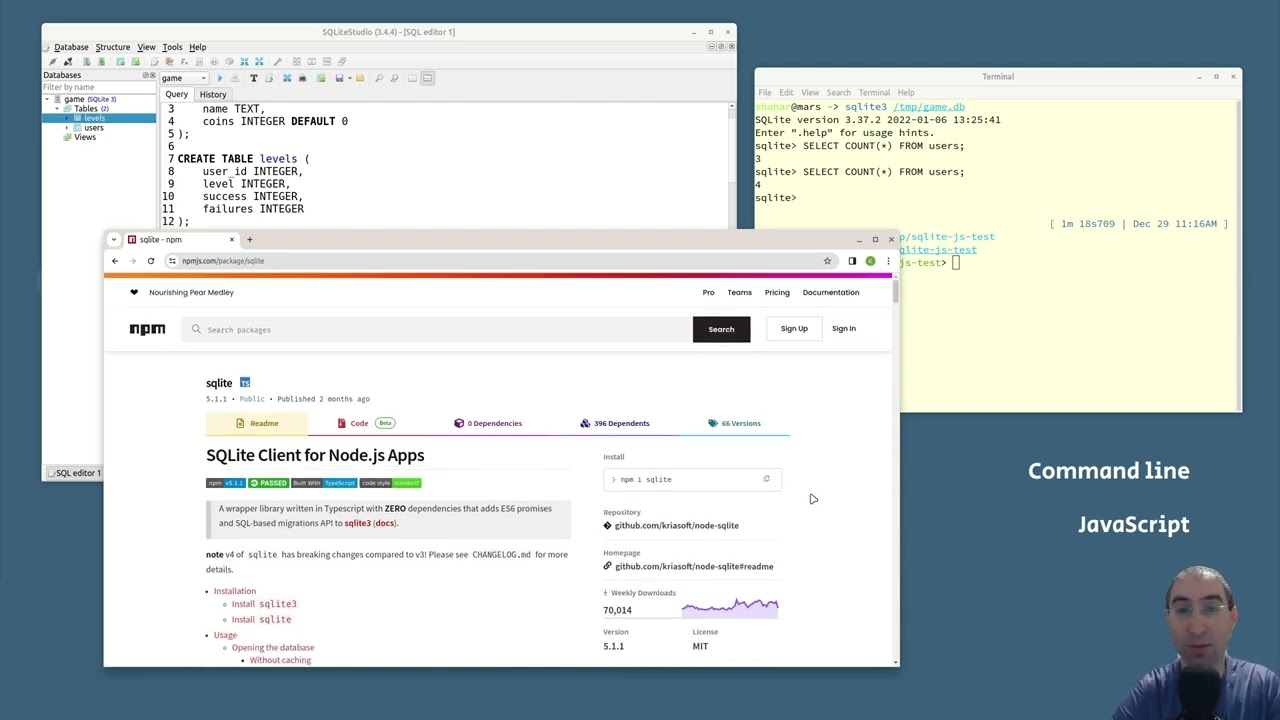Screen dimensions: 1280x720
Task: Click the Sign Up button on npm
Action: coord(794,328)
